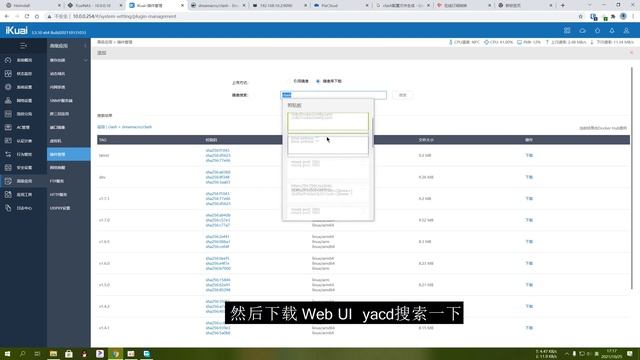
Task: Reload the page with browser refresh icon
Action: 27,16
